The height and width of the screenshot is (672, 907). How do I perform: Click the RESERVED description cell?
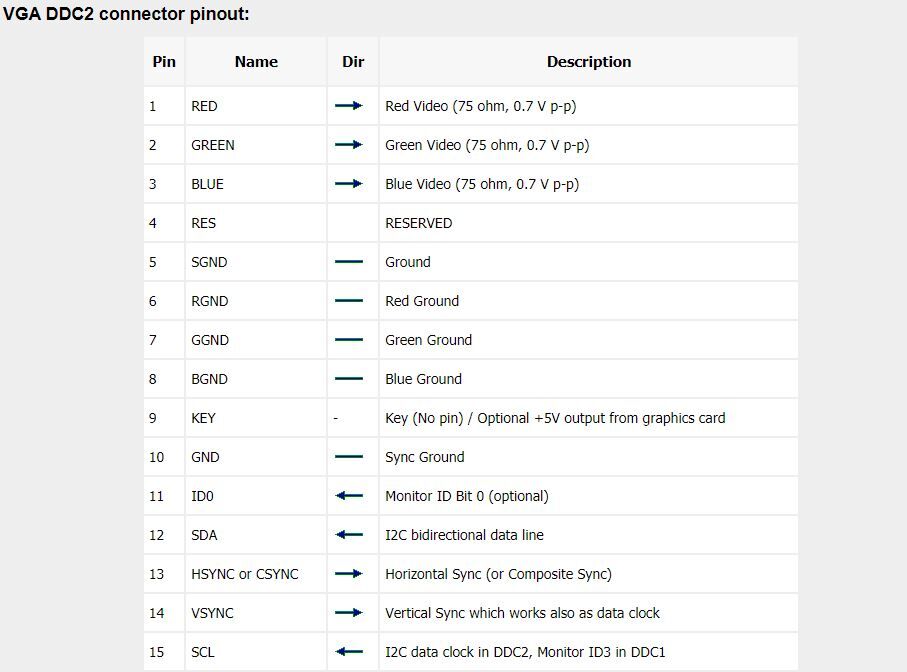tap(589, 223)
